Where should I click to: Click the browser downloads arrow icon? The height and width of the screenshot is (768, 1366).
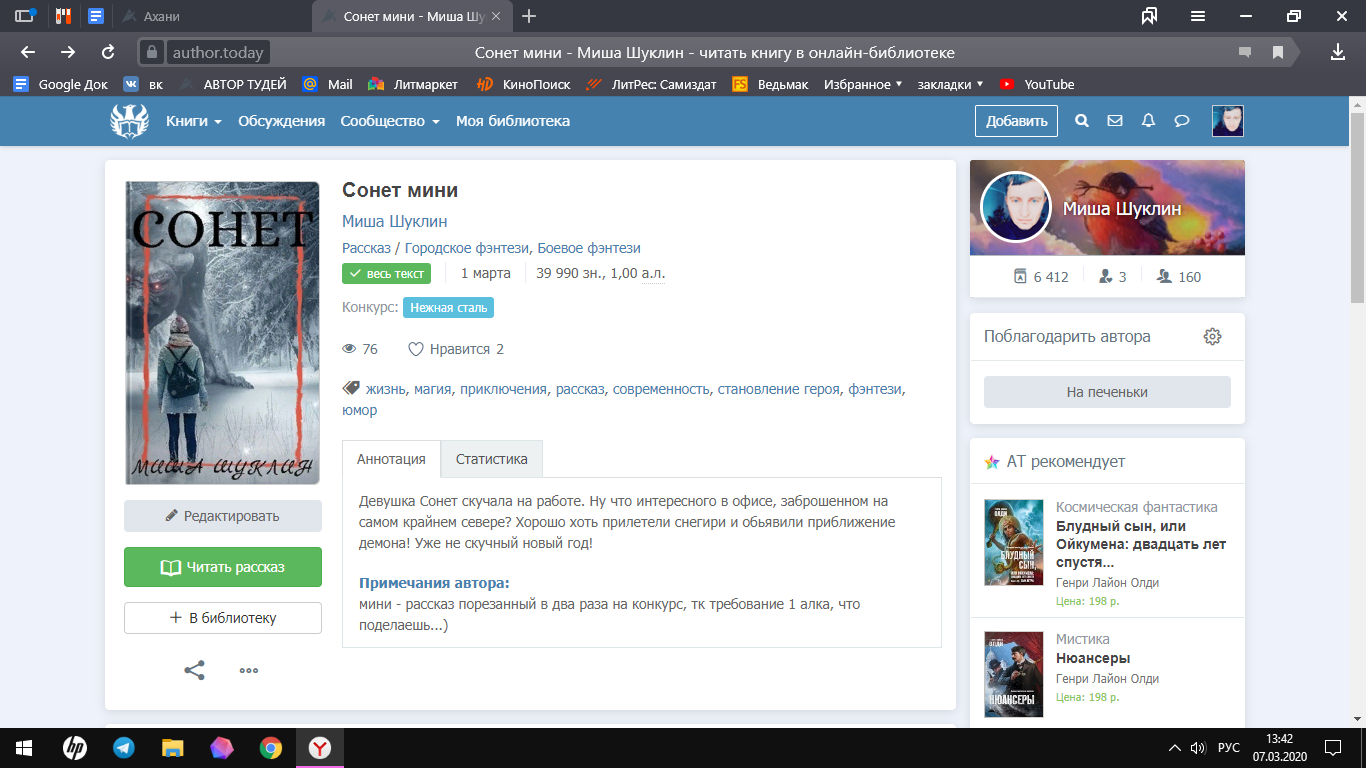[1337, 52]
